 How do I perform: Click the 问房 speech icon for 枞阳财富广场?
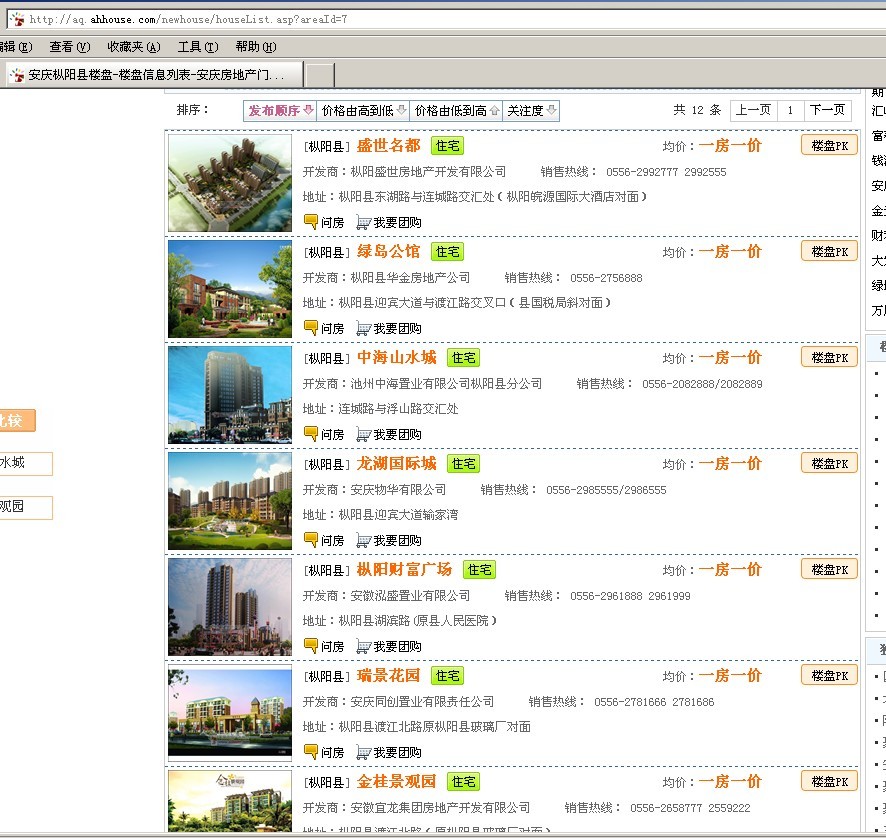(x=311, y=645)
